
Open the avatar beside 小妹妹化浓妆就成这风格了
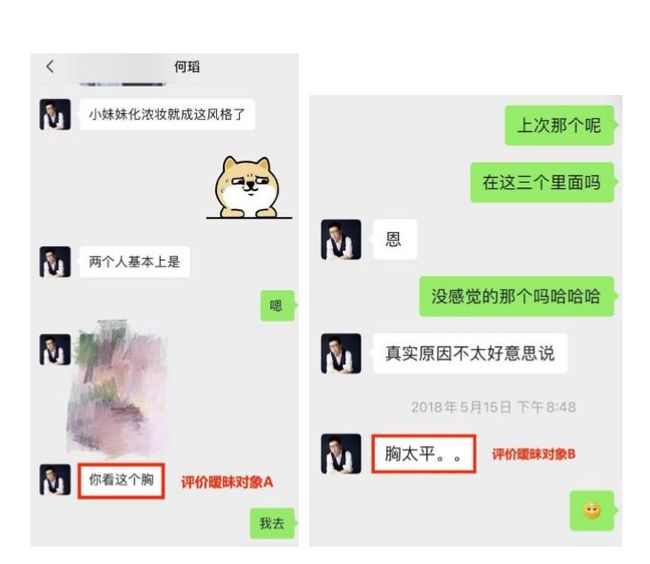coord(55,114)
